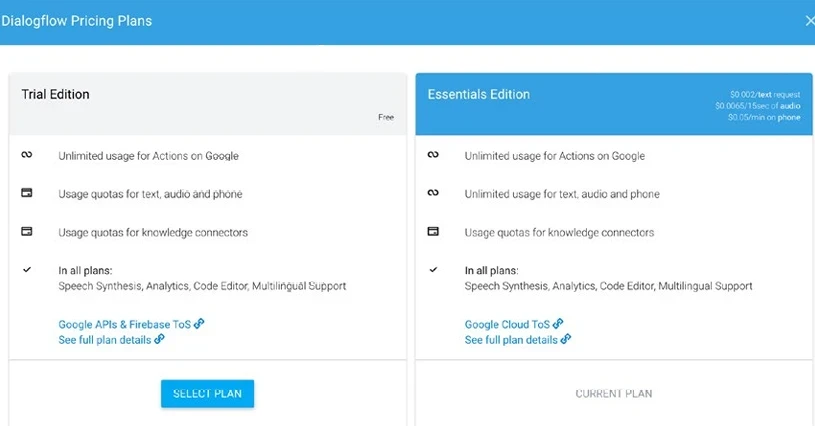
Task: Click checkmark icon beside In all plans in Trial
Action: click(x=27, y=270)
